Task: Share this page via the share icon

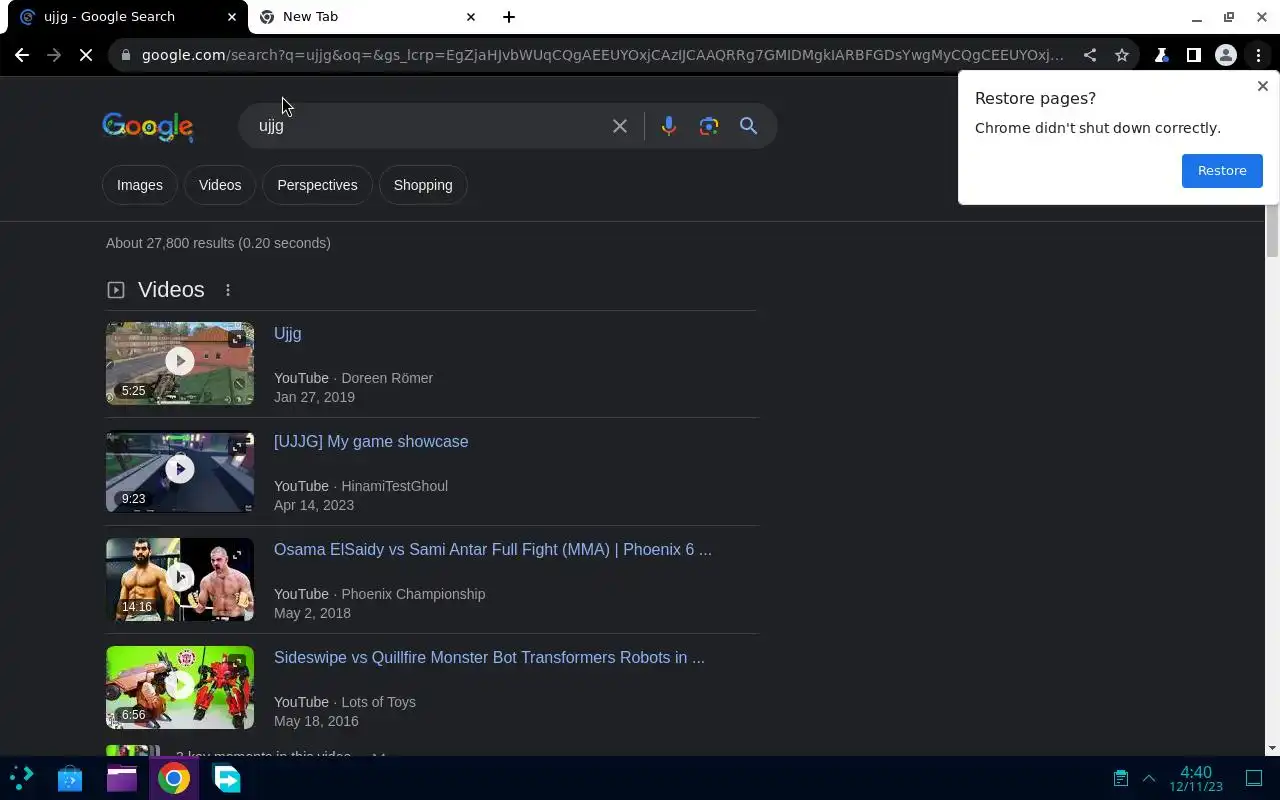Action: tap(1090, 55)
